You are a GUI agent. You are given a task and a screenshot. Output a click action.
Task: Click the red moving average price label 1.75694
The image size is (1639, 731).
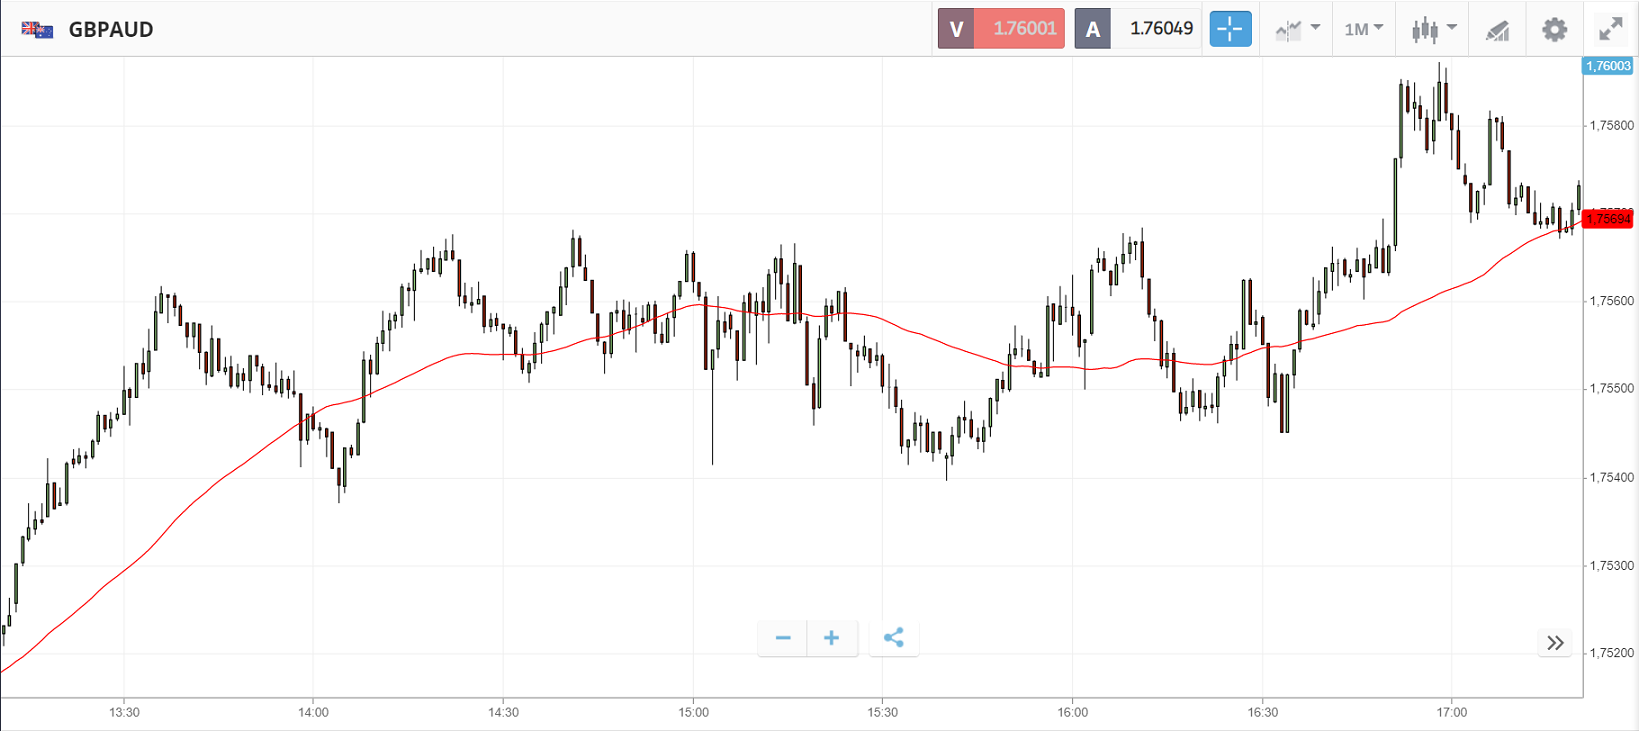coord(1608,219)
